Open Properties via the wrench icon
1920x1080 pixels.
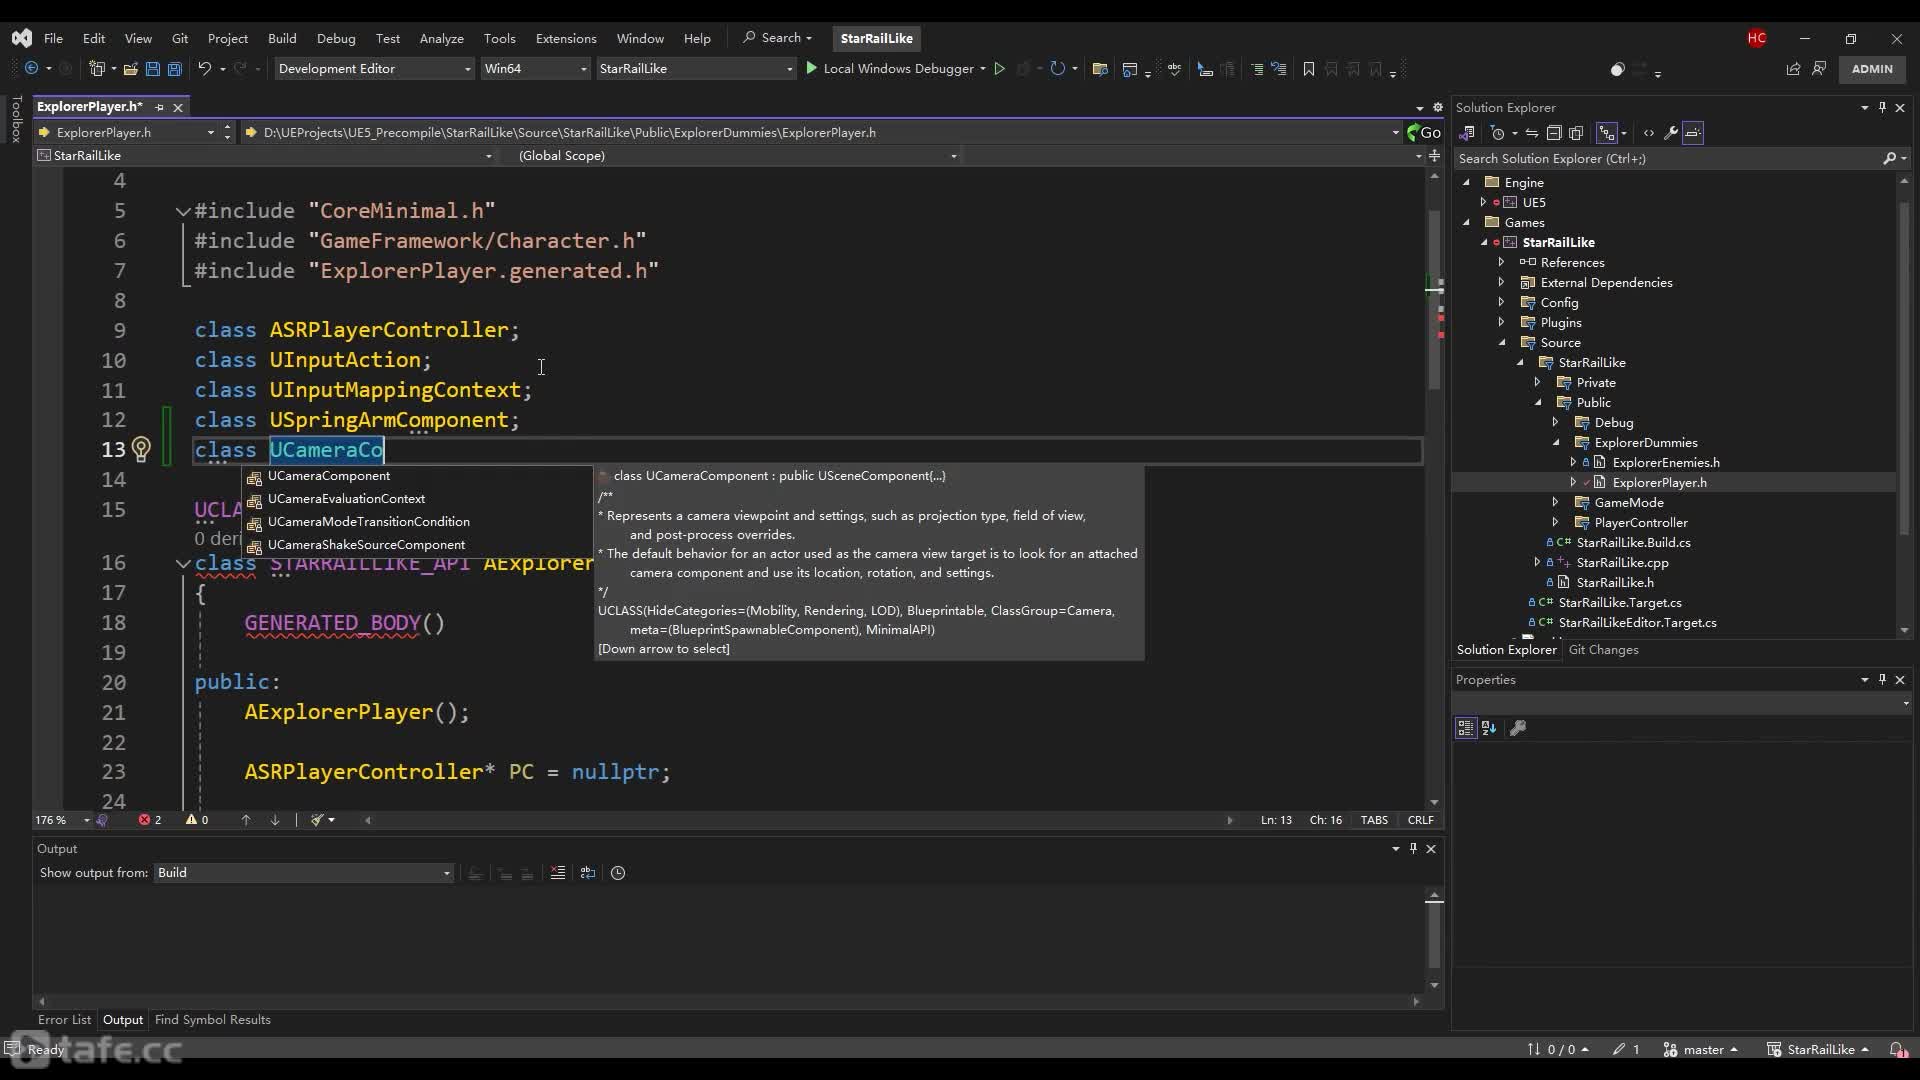1670,133
